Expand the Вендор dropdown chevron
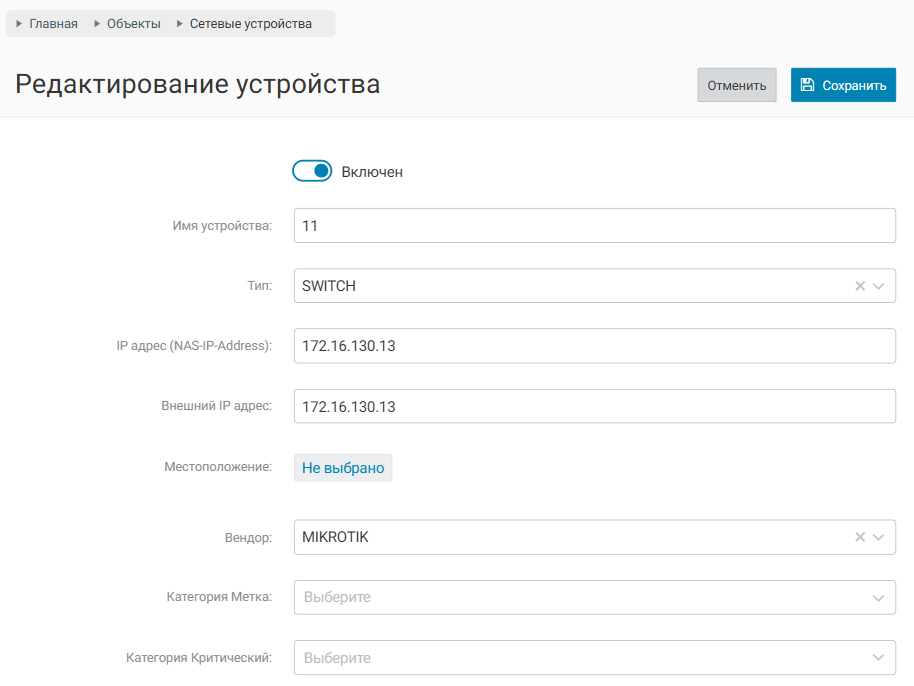The height and width of the screenshot is (686, 914). click(879, 537)
